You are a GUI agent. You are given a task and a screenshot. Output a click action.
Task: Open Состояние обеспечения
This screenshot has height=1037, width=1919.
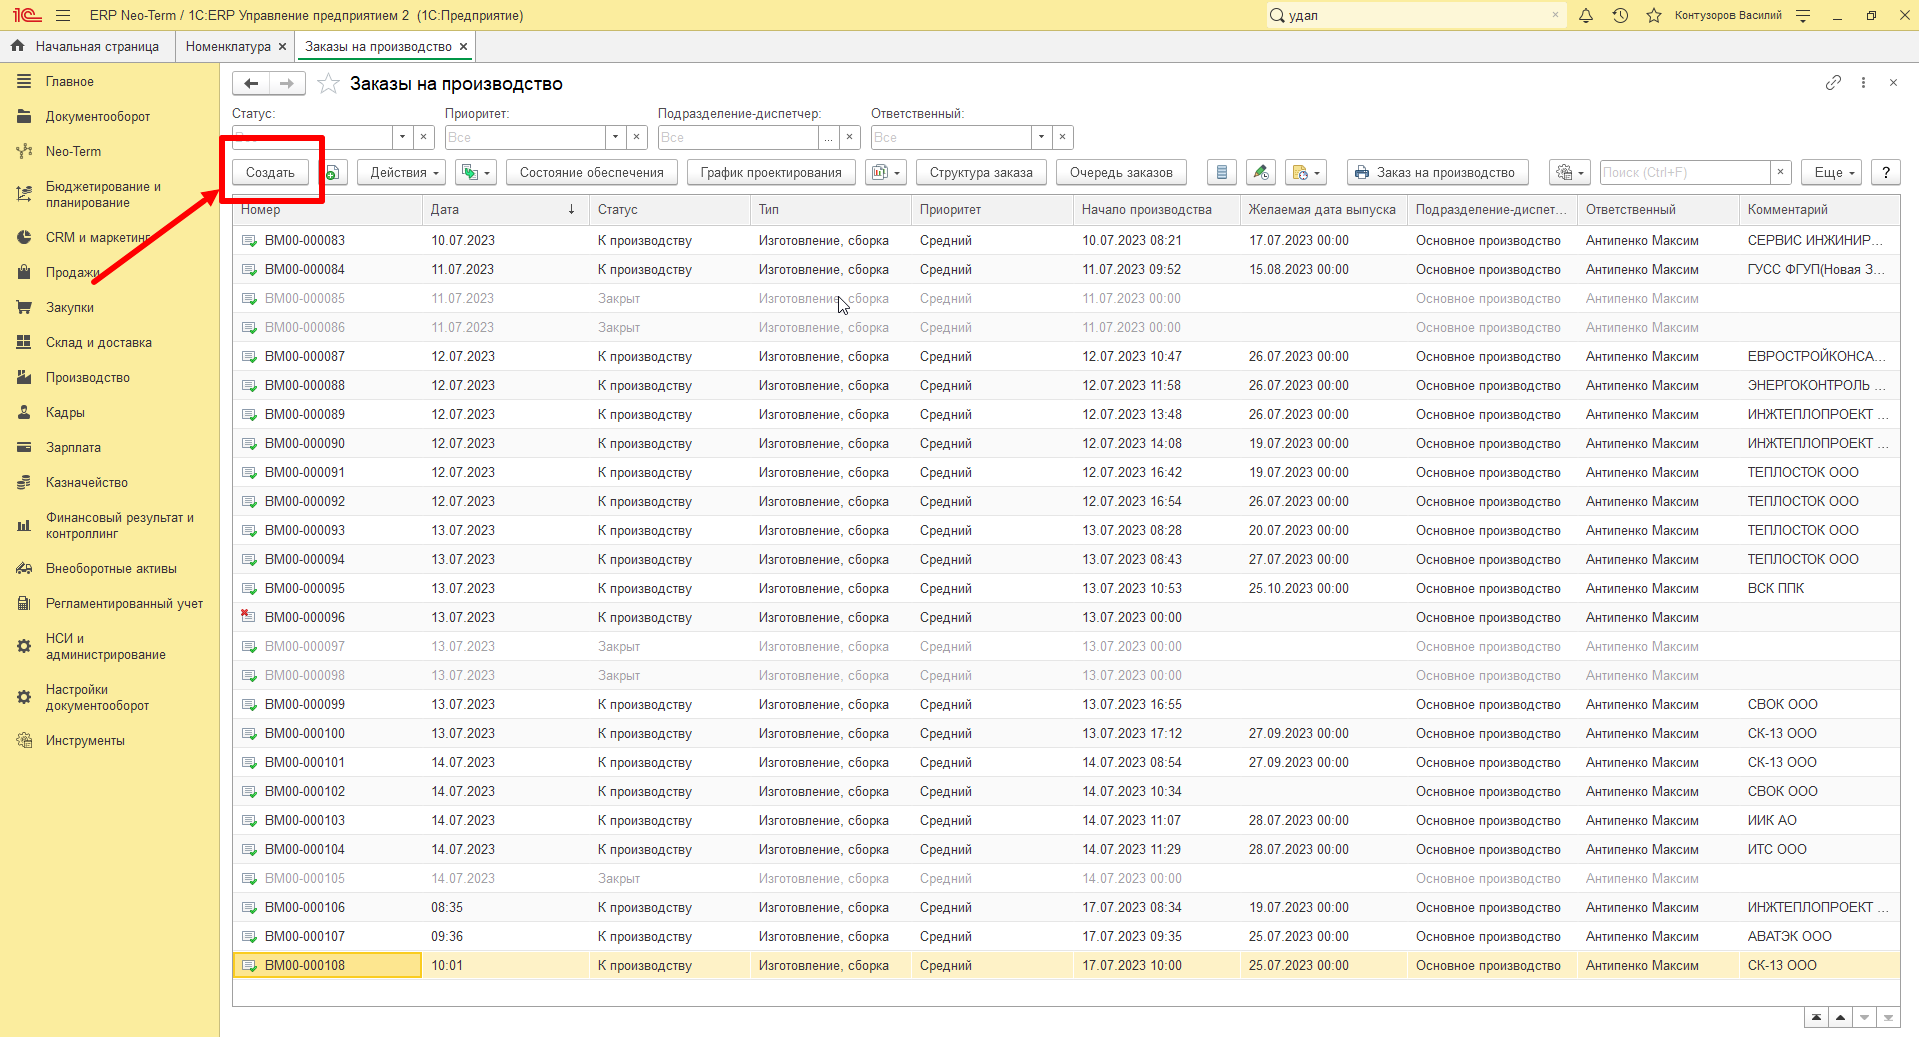pos(591,173)
